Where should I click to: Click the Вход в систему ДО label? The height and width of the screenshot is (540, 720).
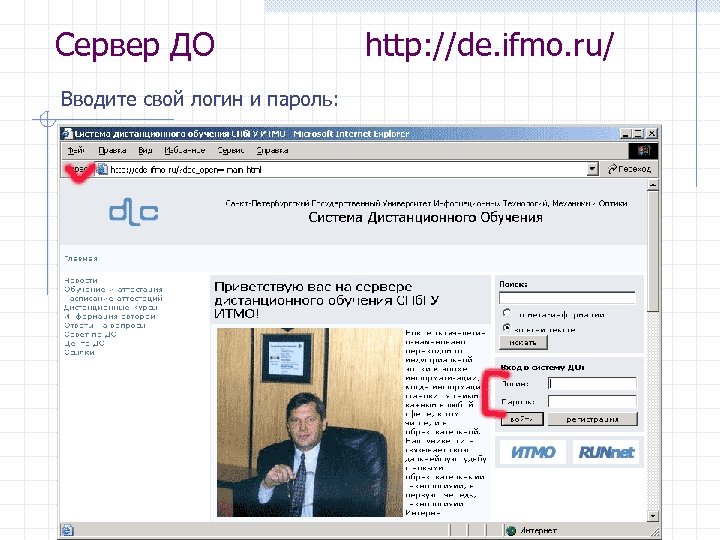[x=542, y=367]
